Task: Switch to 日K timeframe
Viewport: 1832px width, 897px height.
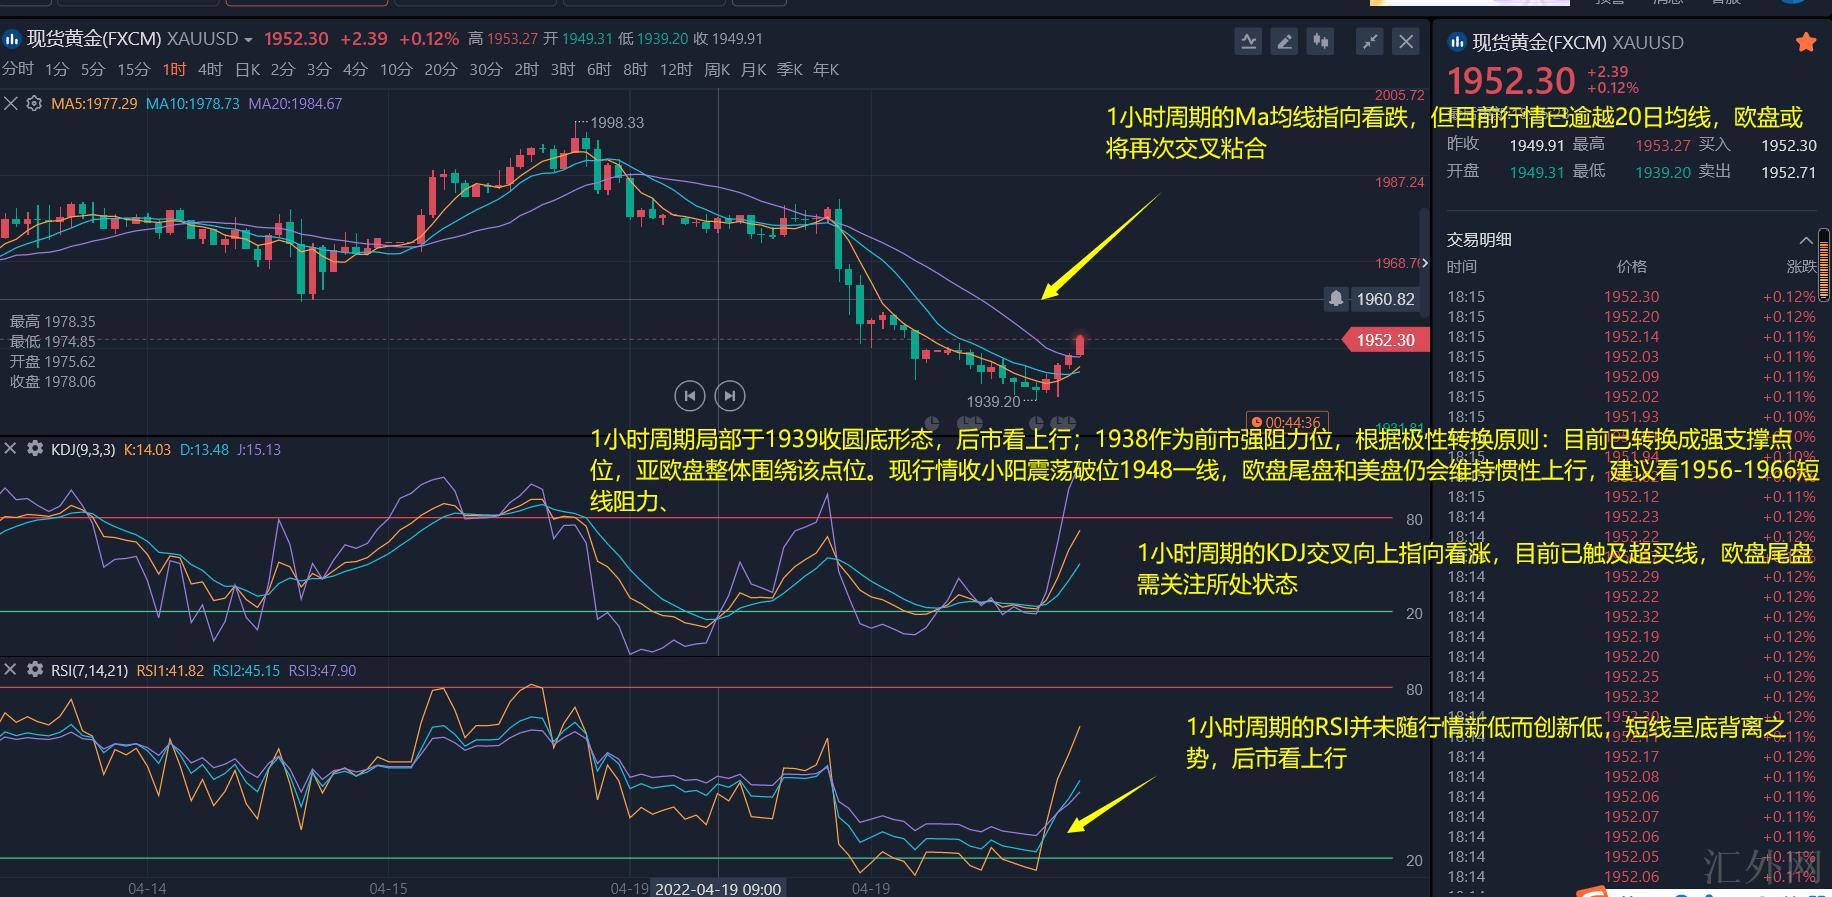Action: coord(247,69)
